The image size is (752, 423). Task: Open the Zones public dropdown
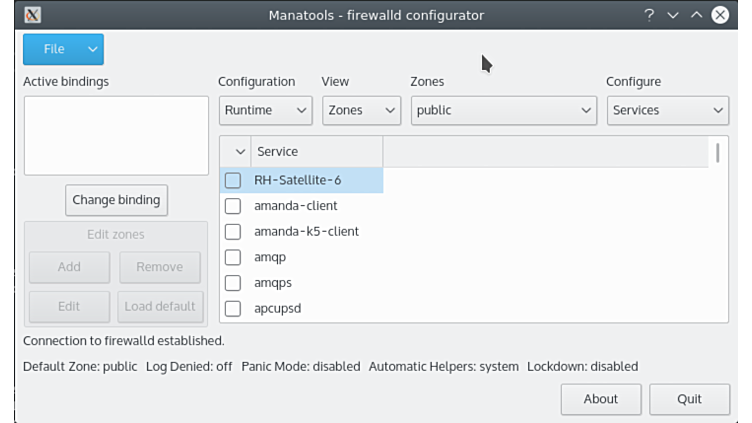(x=504, y=110)
